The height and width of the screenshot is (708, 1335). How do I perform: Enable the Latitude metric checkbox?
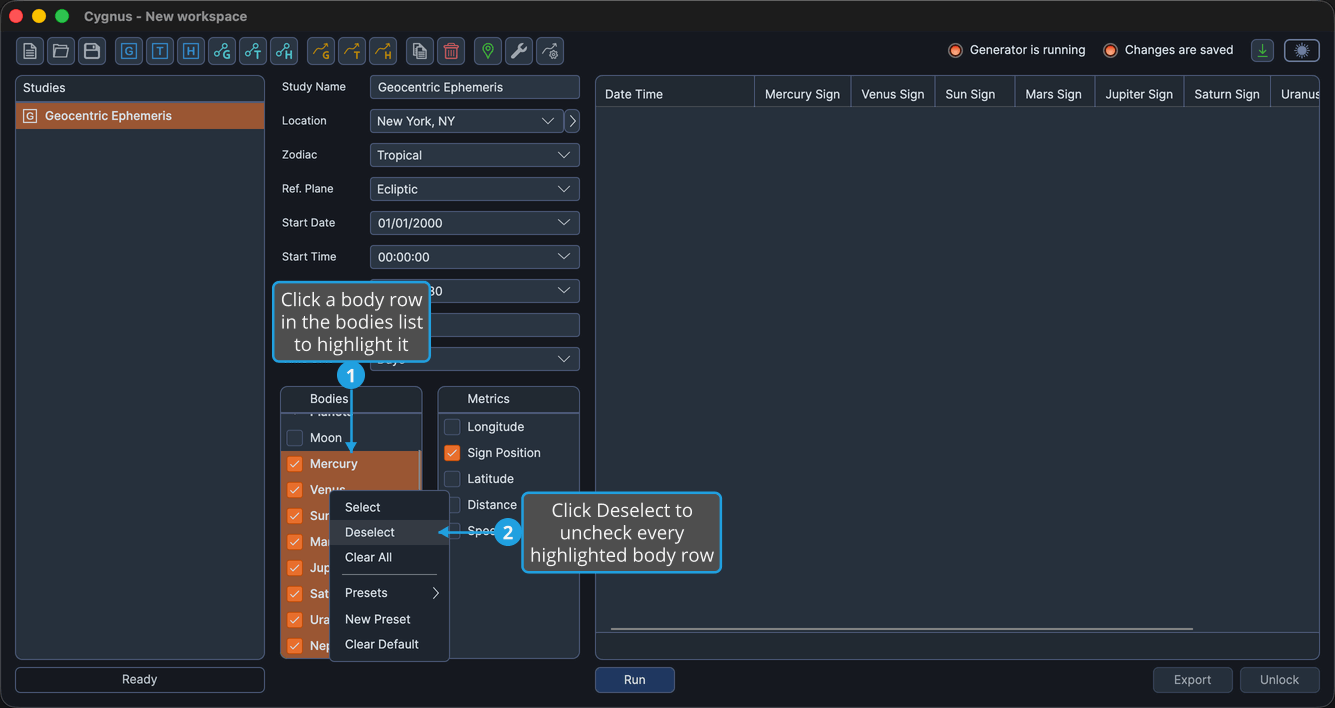click(x=452, y=479)
